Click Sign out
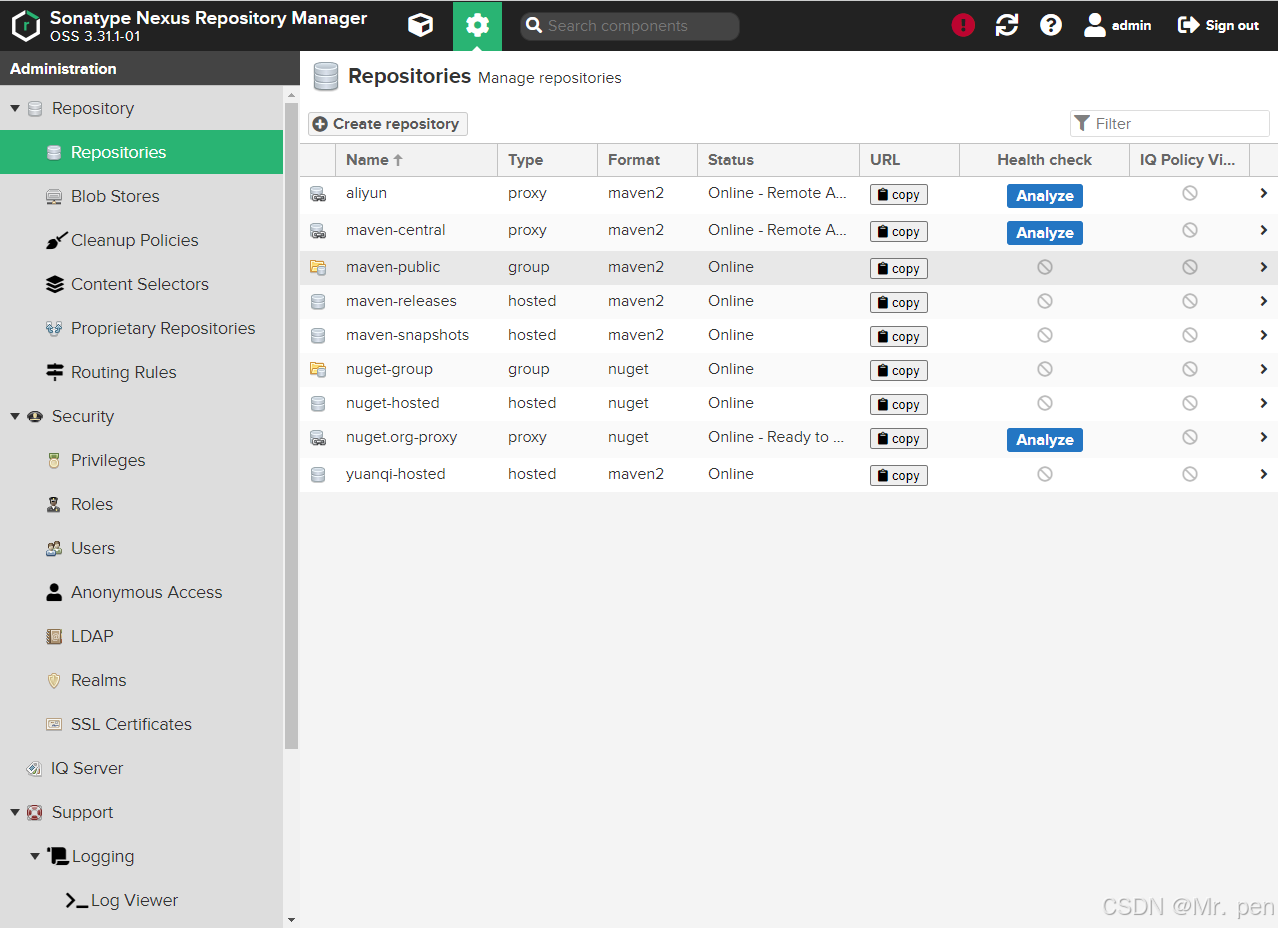 [x=1218, y=25]
